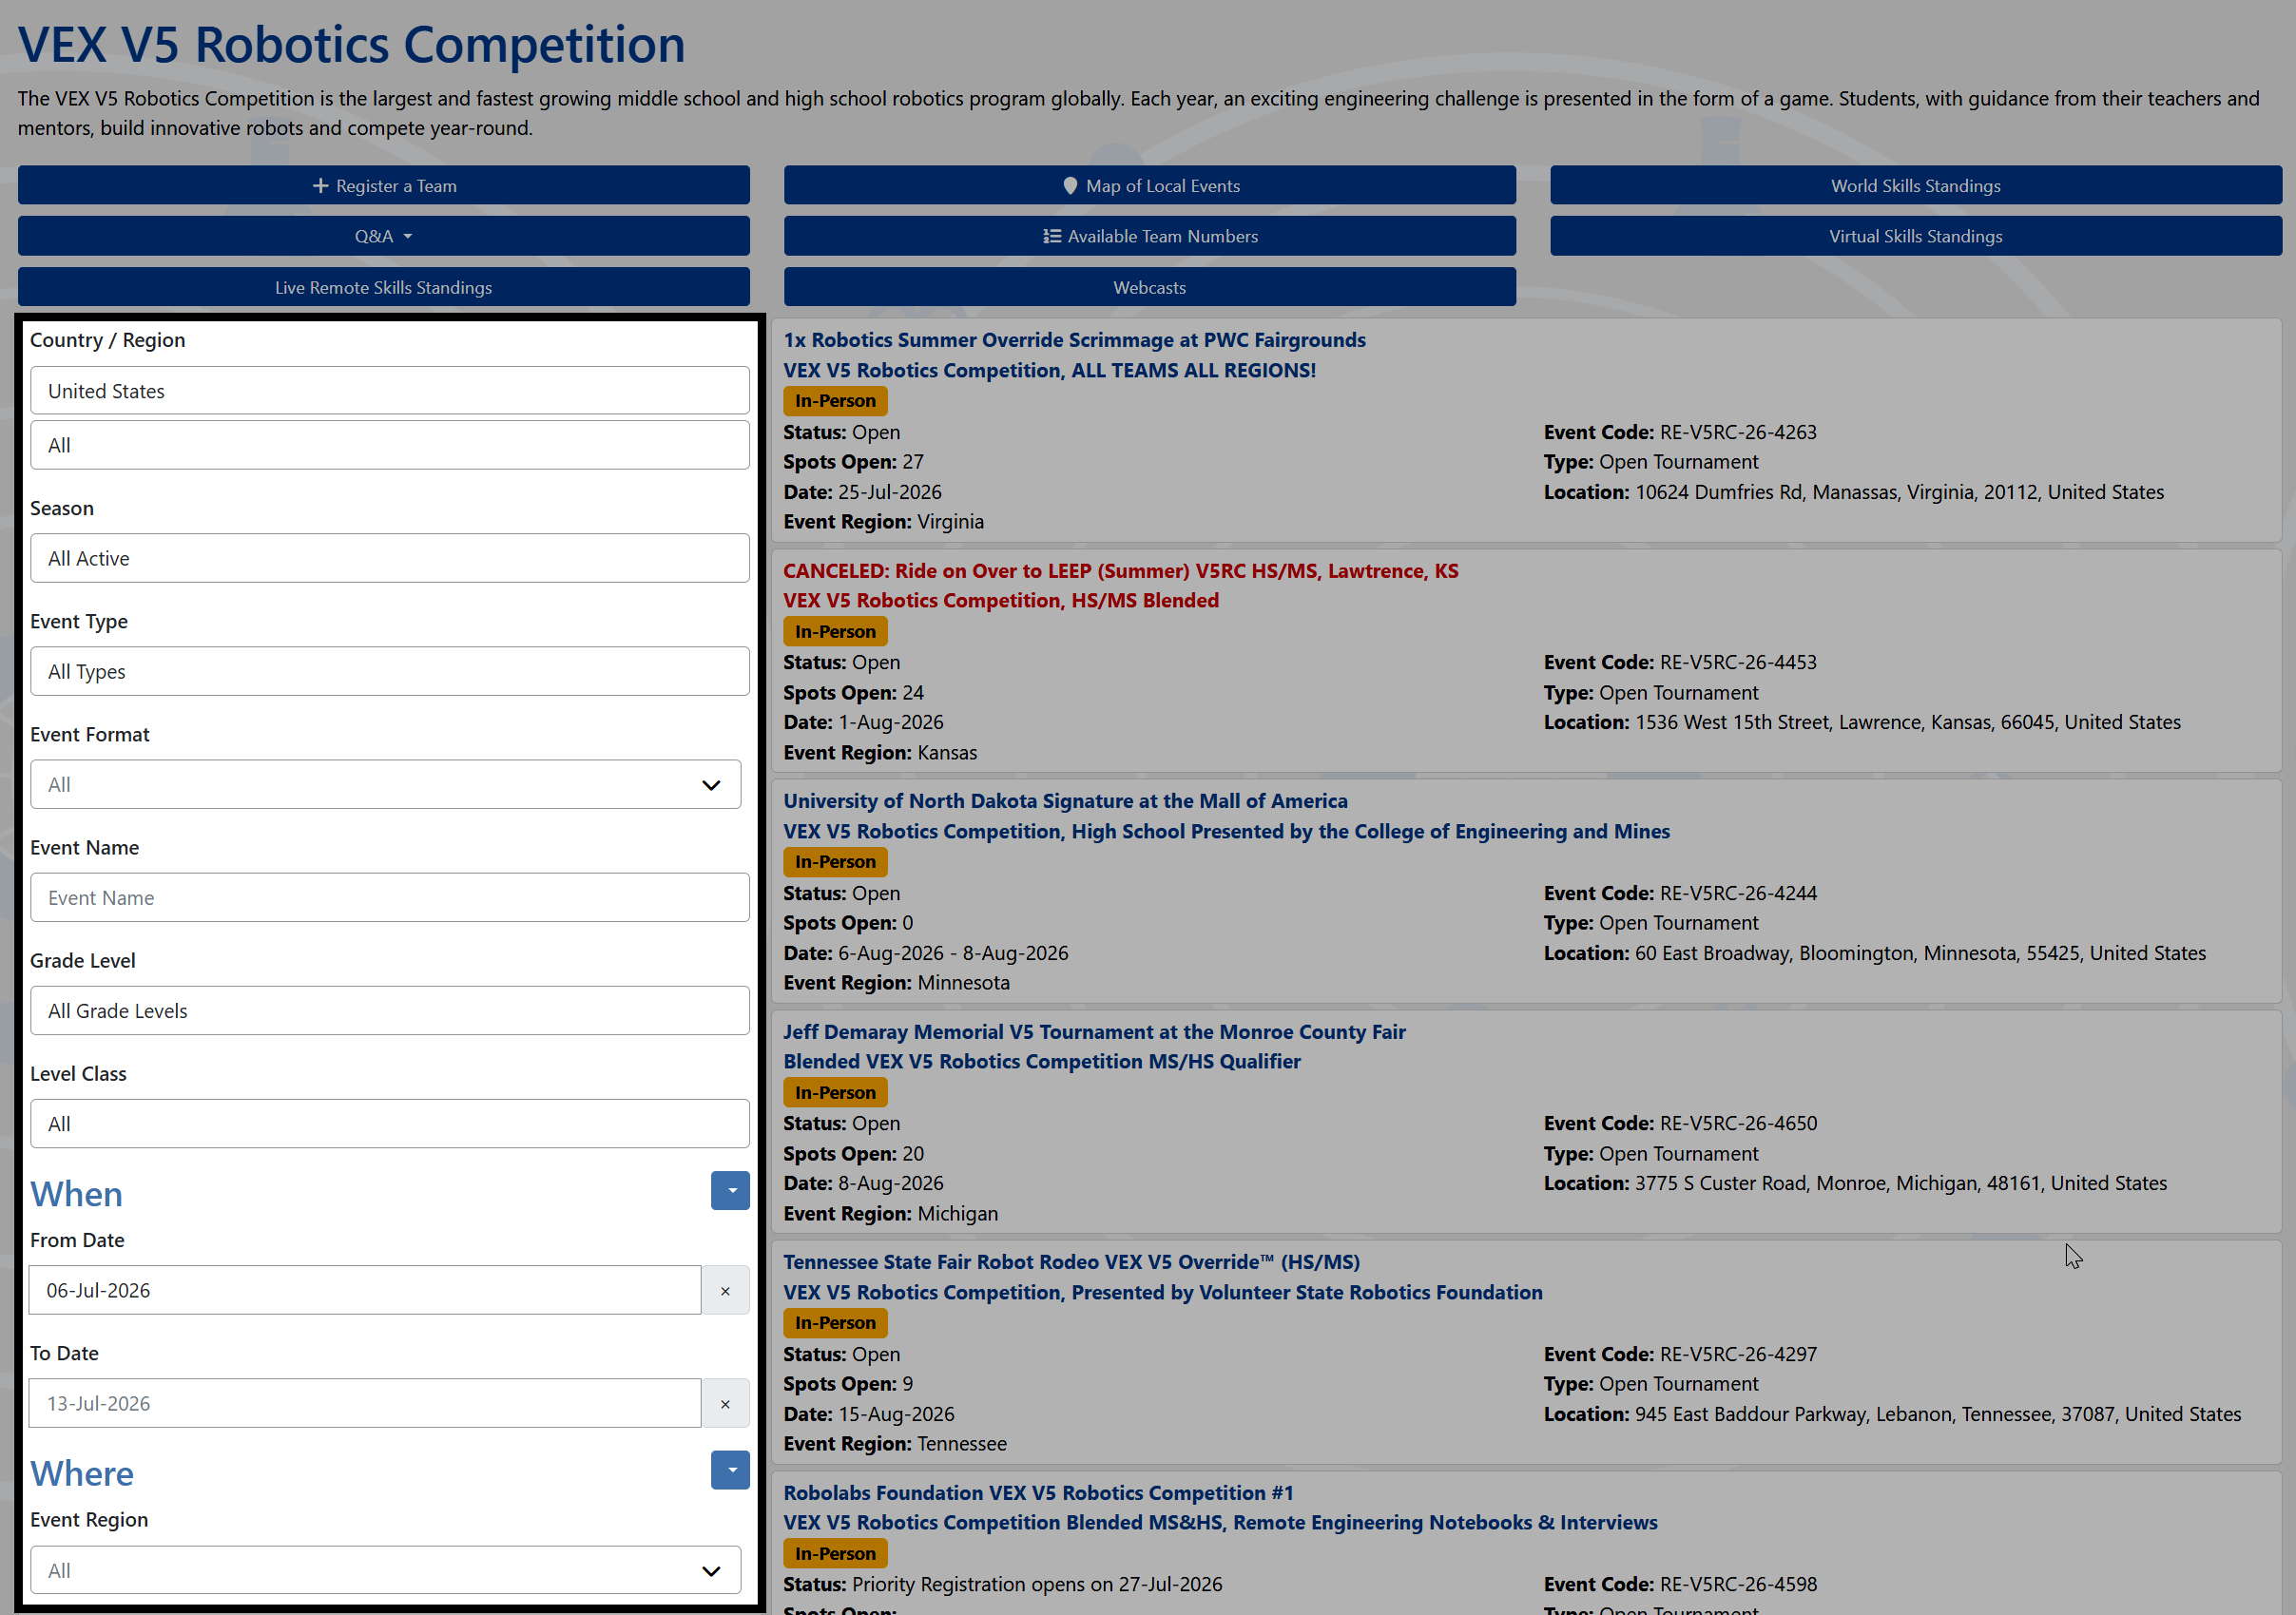Open Tennessee State Fair Robot Rodeo event
This screenshot has width=2296, height=1615.
tap(1071, 1262)
